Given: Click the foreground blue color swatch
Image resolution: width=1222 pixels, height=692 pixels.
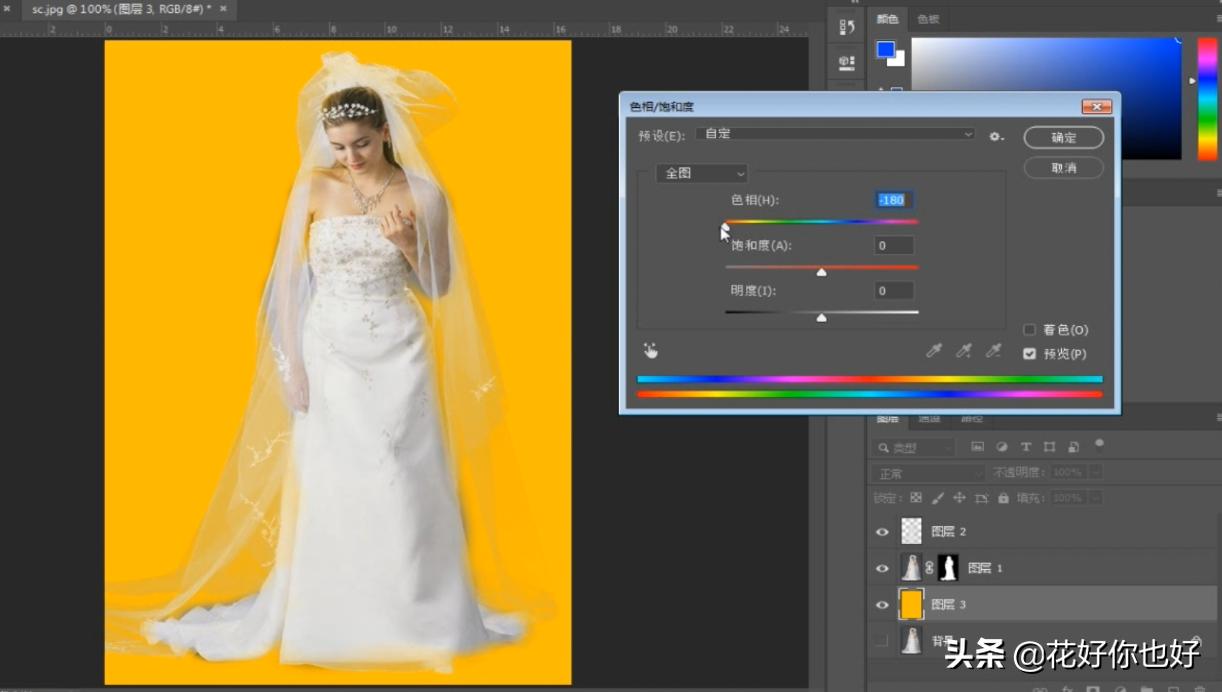Looking at the screenshot, I should click(885, 50).
